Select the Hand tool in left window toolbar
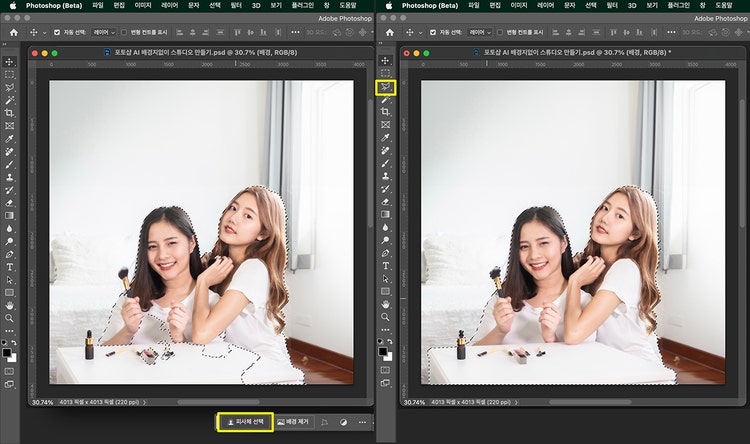The width and height of the screenshot is (750, 444). [9, 305]
